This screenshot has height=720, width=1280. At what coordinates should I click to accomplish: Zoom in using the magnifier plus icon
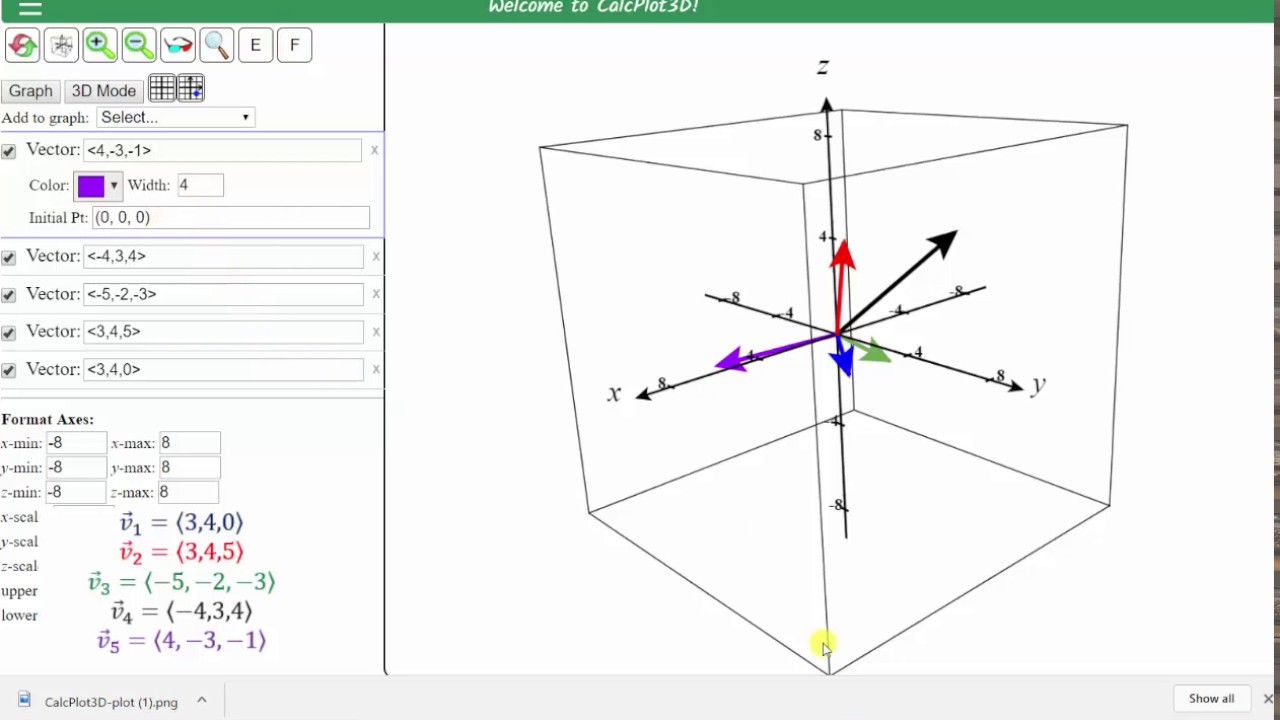tap(99, 44)
